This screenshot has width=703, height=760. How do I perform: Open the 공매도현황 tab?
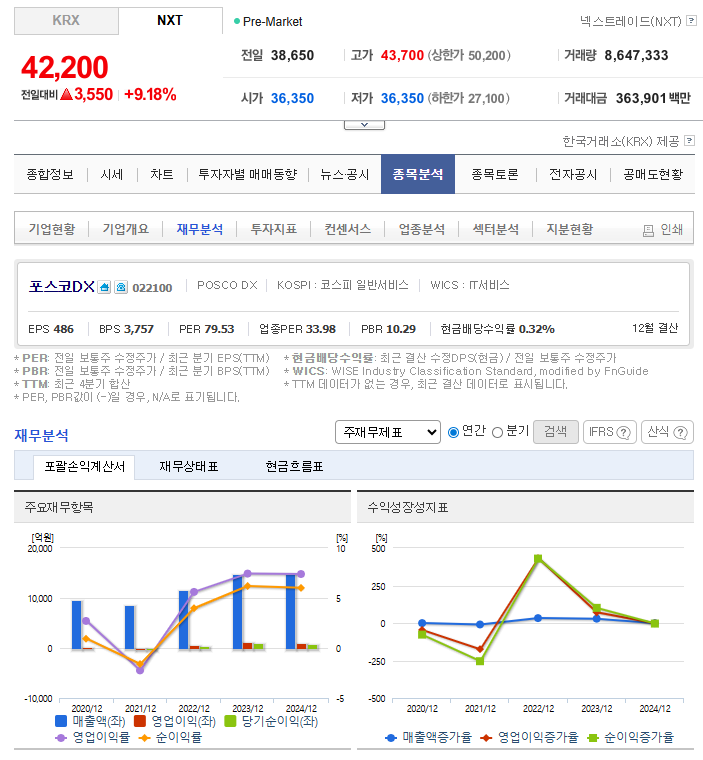pos(653,174)
